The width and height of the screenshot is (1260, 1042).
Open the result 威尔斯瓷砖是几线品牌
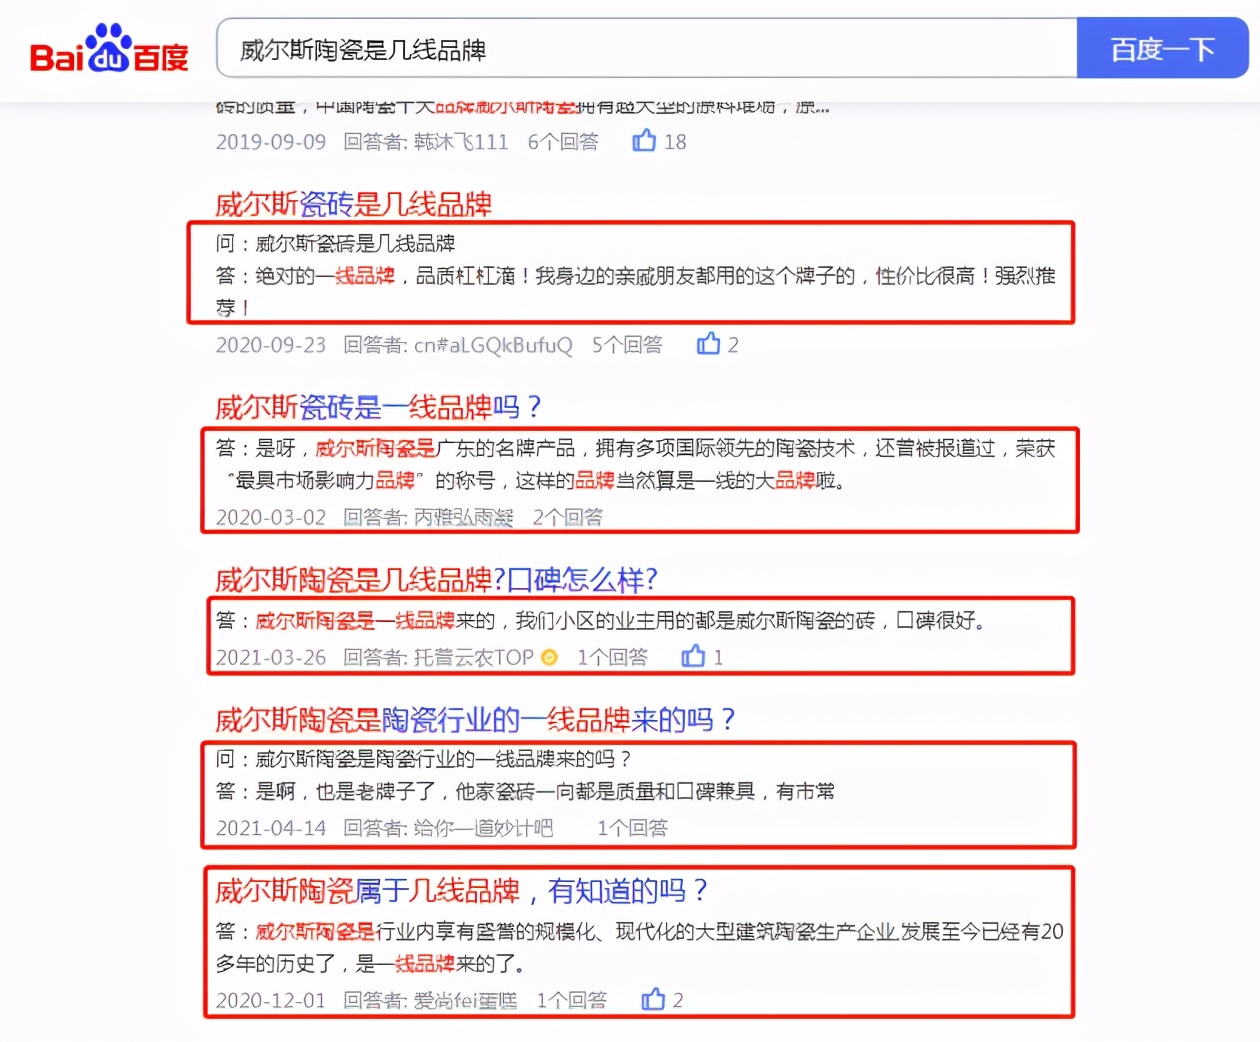[350, 203]
